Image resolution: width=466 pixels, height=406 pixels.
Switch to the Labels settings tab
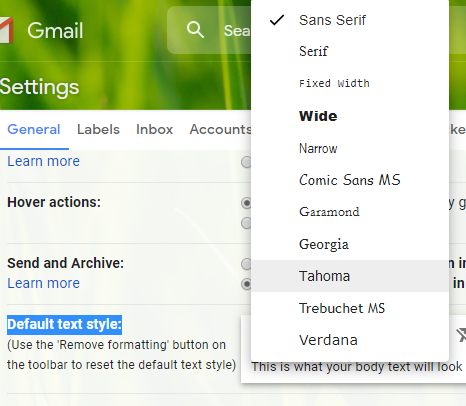tap(98, 129)
